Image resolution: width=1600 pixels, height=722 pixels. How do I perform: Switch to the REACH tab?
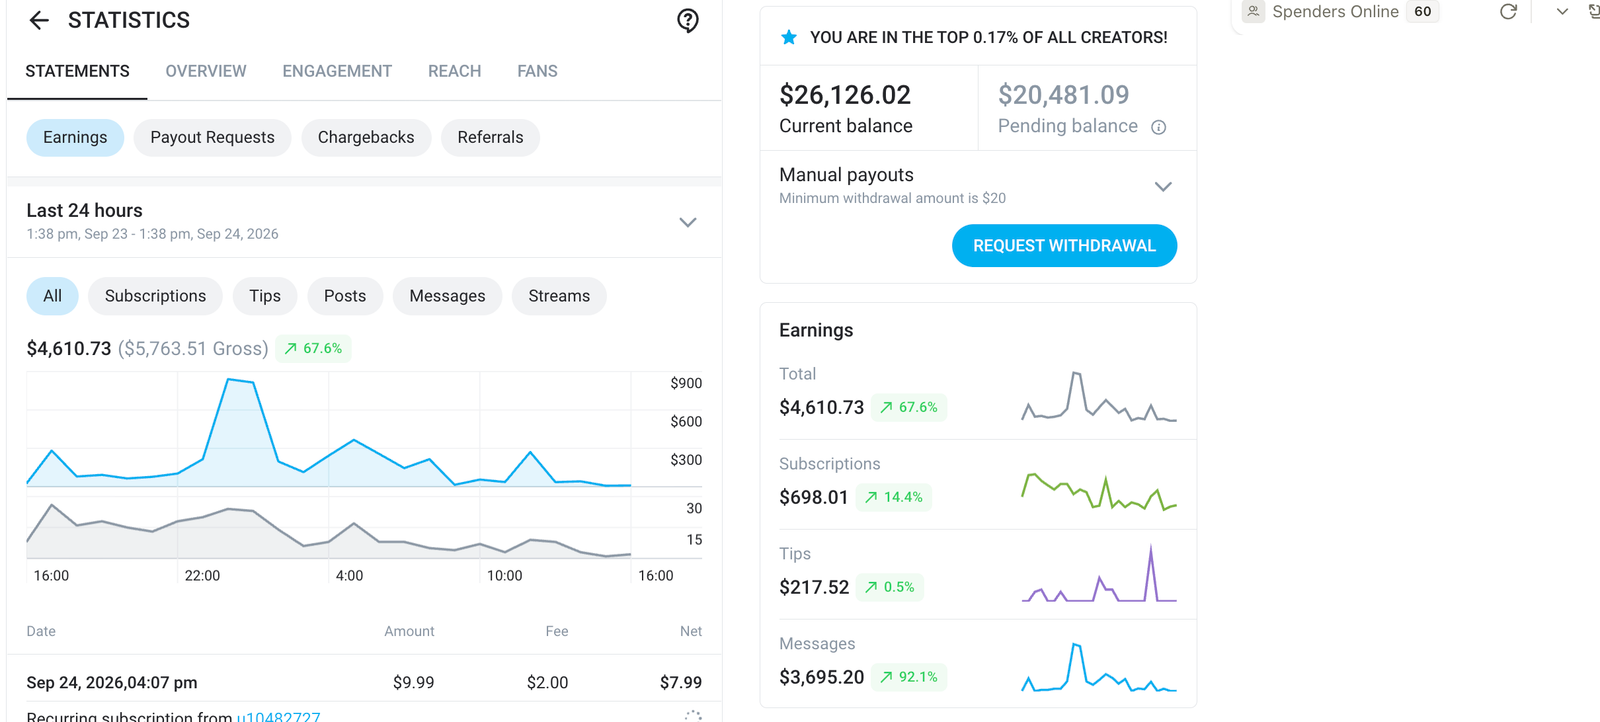[x=455, y=71]
